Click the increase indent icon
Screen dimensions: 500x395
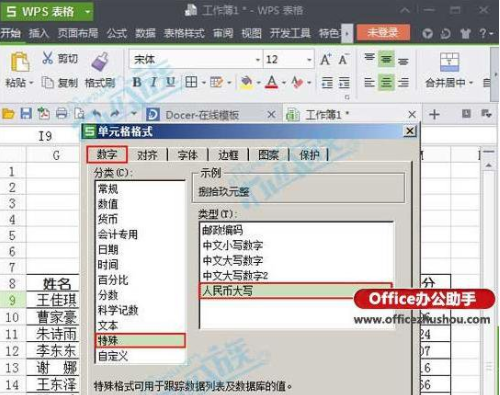tap(344, 82)
